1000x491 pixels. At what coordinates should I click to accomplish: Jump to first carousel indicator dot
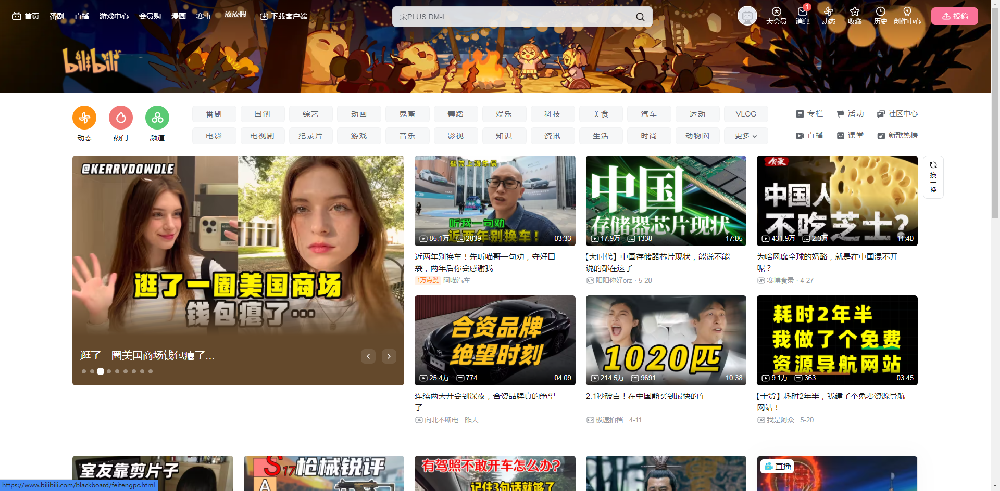pos(83,371)
